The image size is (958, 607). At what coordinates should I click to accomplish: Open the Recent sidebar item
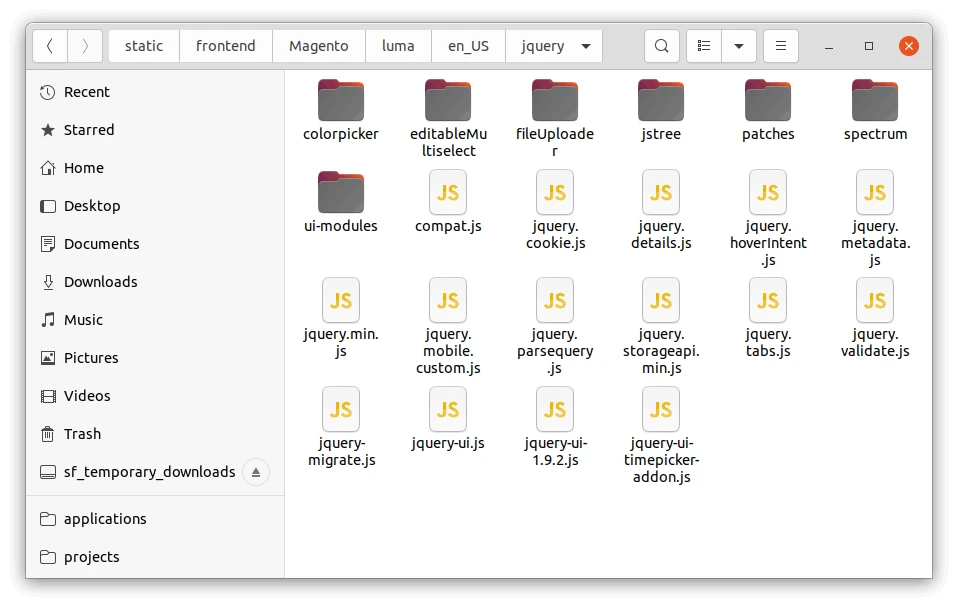point(86,92)
